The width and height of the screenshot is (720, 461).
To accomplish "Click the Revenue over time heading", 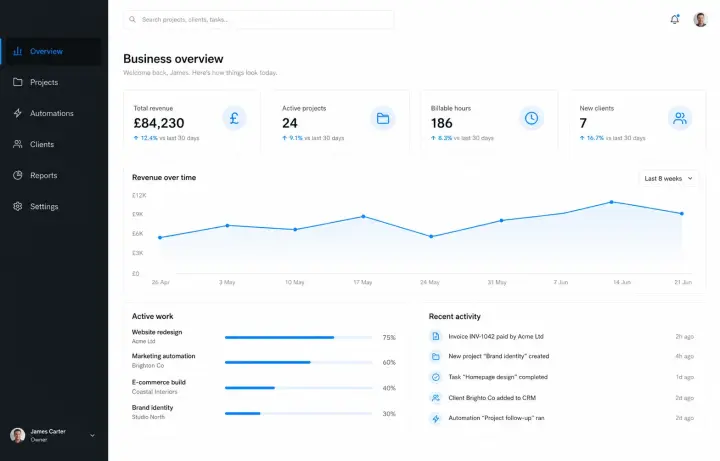I will pyautogui.click(x=164, y=177).
